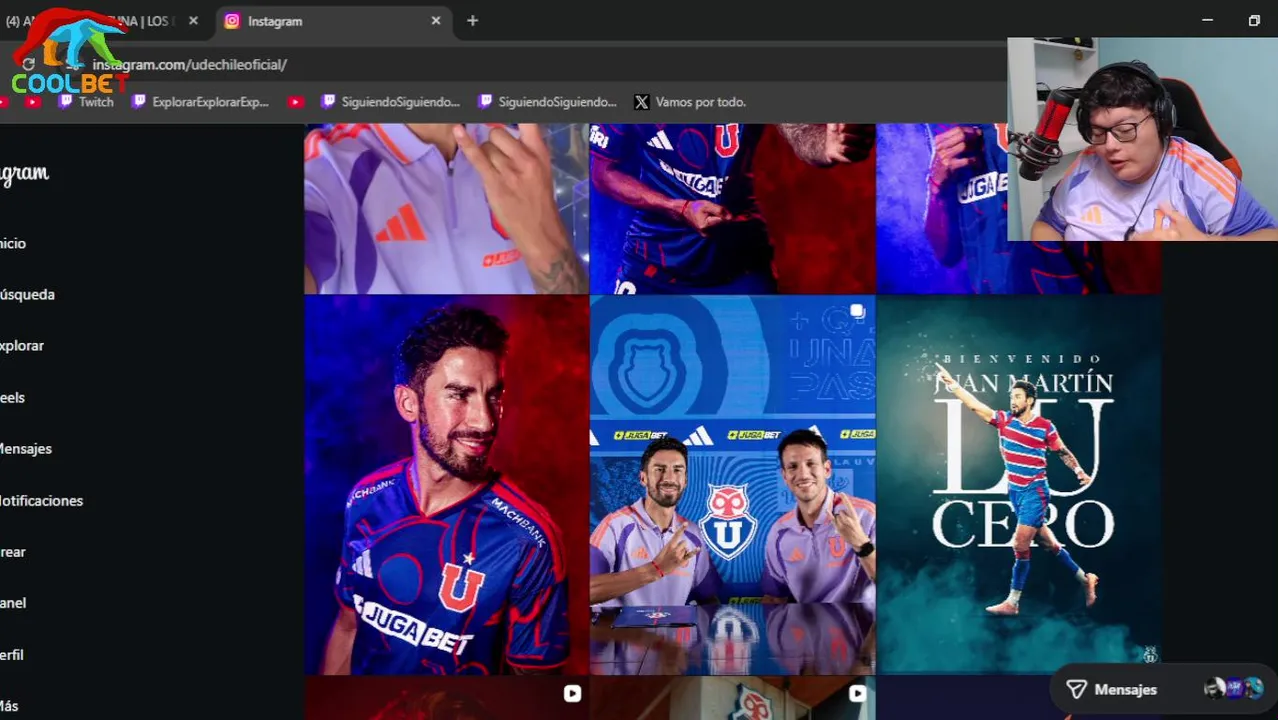Close the Instagram browser tab
Viewport: 1278px width, 720px height.
pos(436,20)
